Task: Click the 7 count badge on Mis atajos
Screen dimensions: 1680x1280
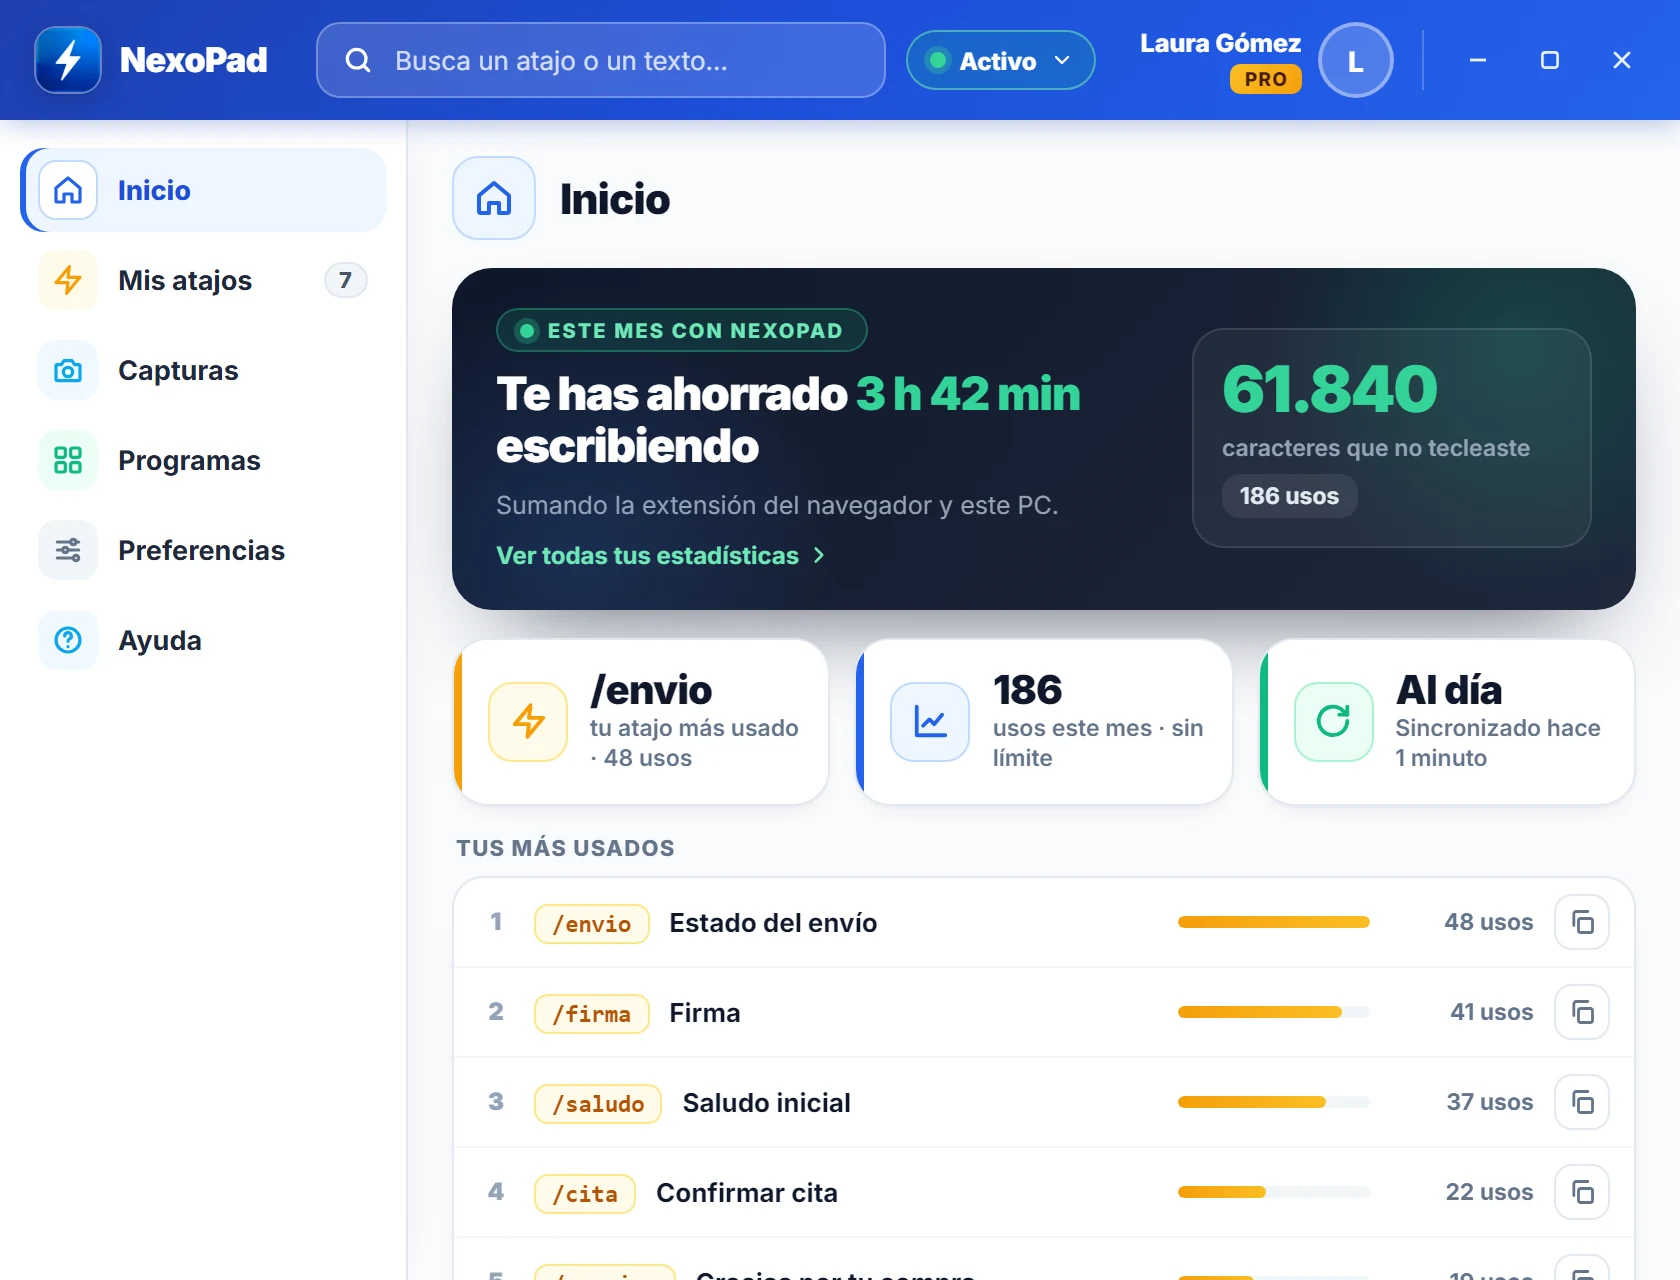Action: coord(345,280)
